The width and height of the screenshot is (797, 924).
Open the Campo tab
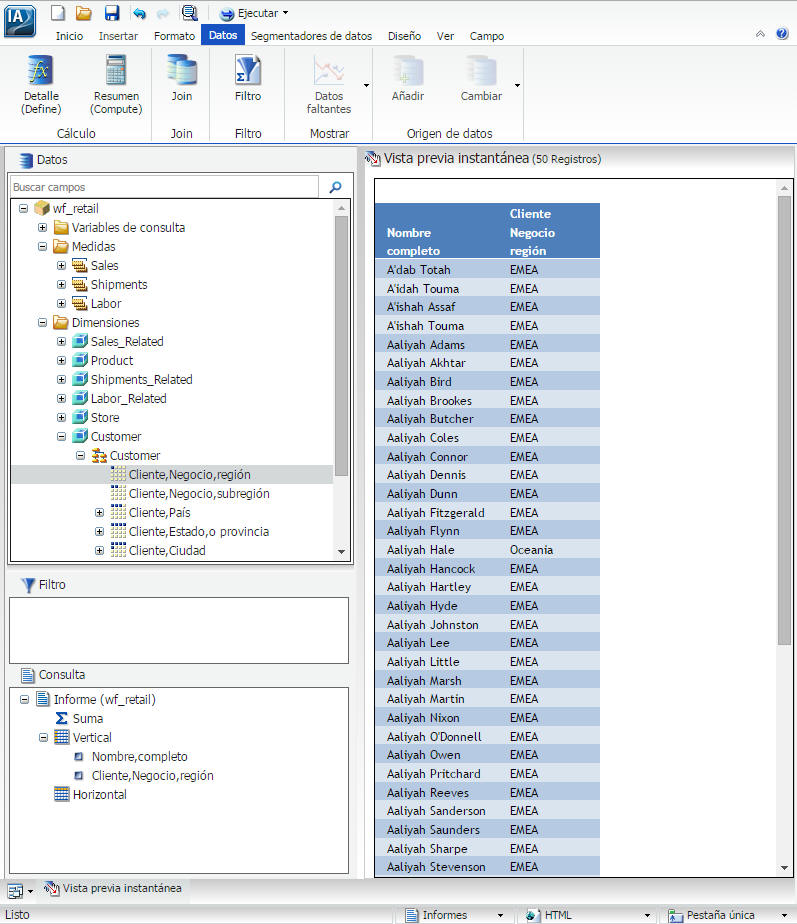tap(486, 36)
